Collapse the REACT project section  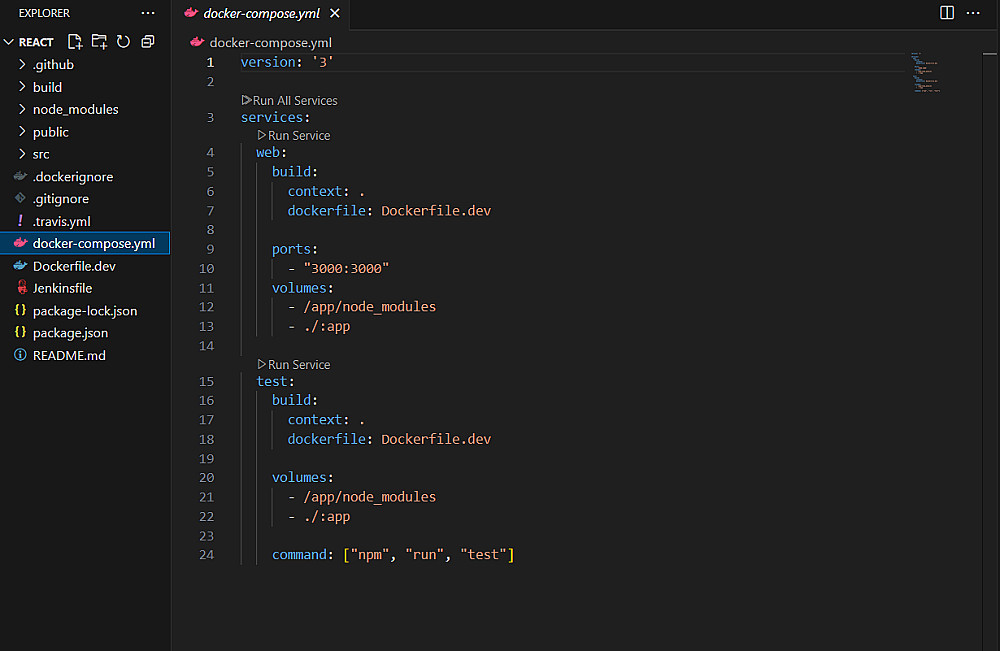click(x=36, y=42)
